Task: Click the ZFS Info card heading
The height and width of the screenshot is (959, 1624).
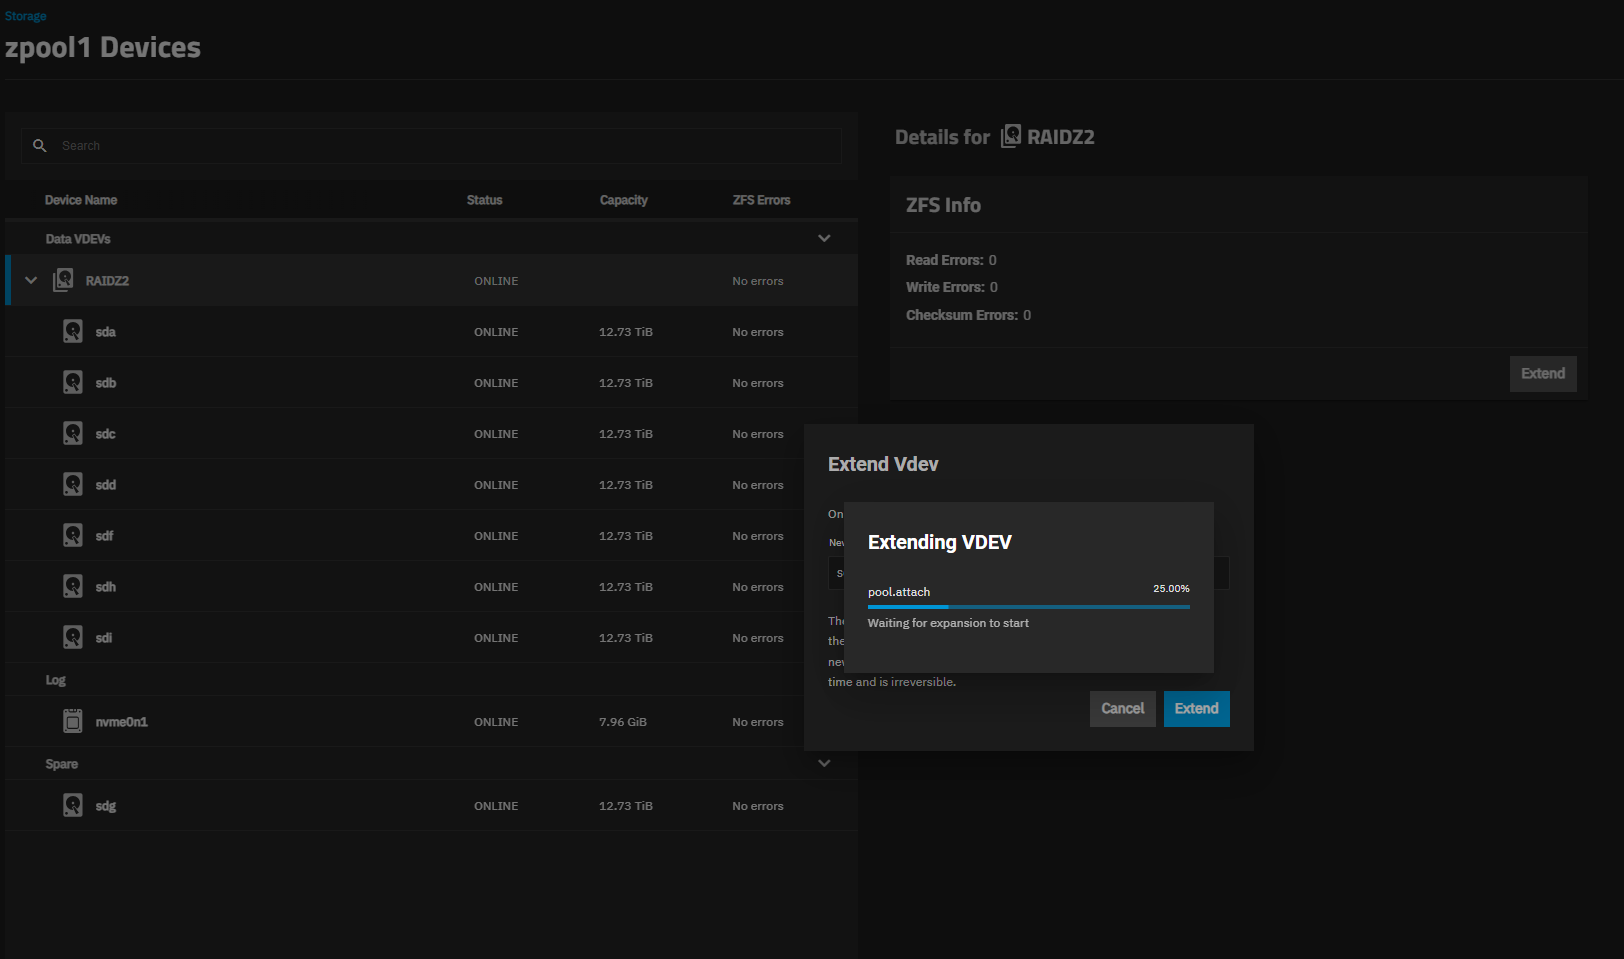Action: 943,205
